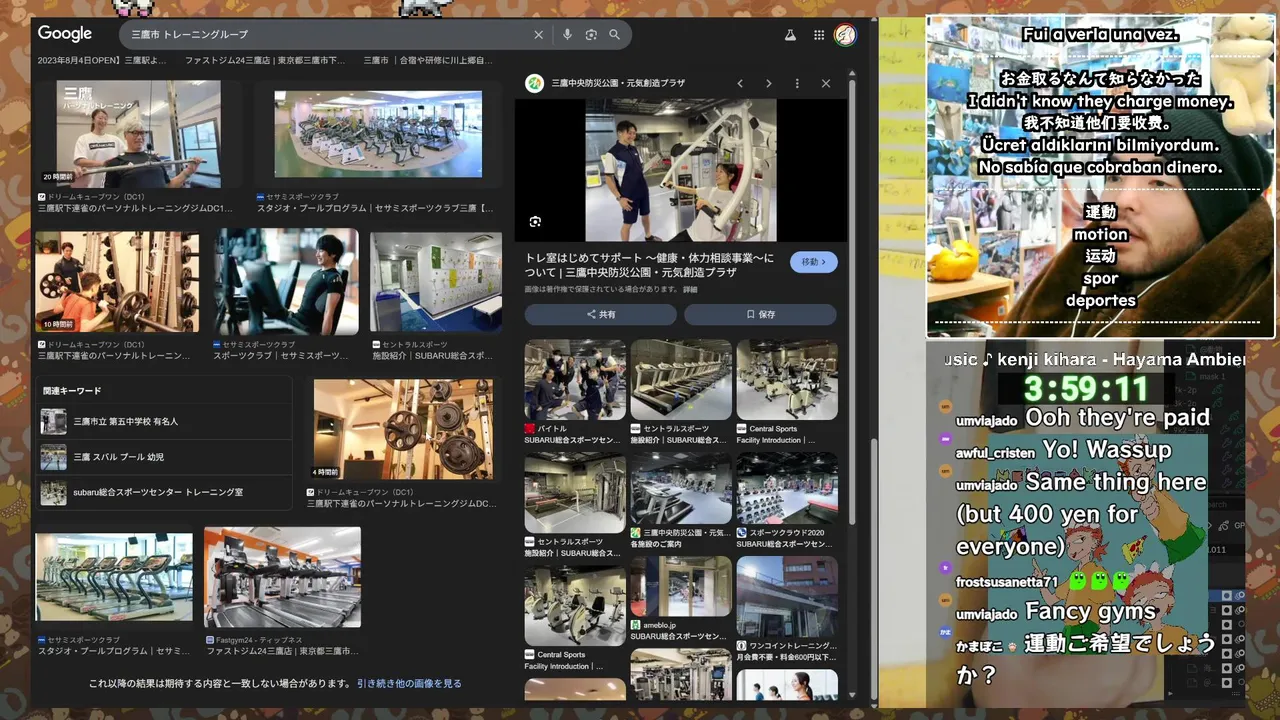Show previous image in preview panel
The image size is (1280, 720).
(x=740, y=84)
